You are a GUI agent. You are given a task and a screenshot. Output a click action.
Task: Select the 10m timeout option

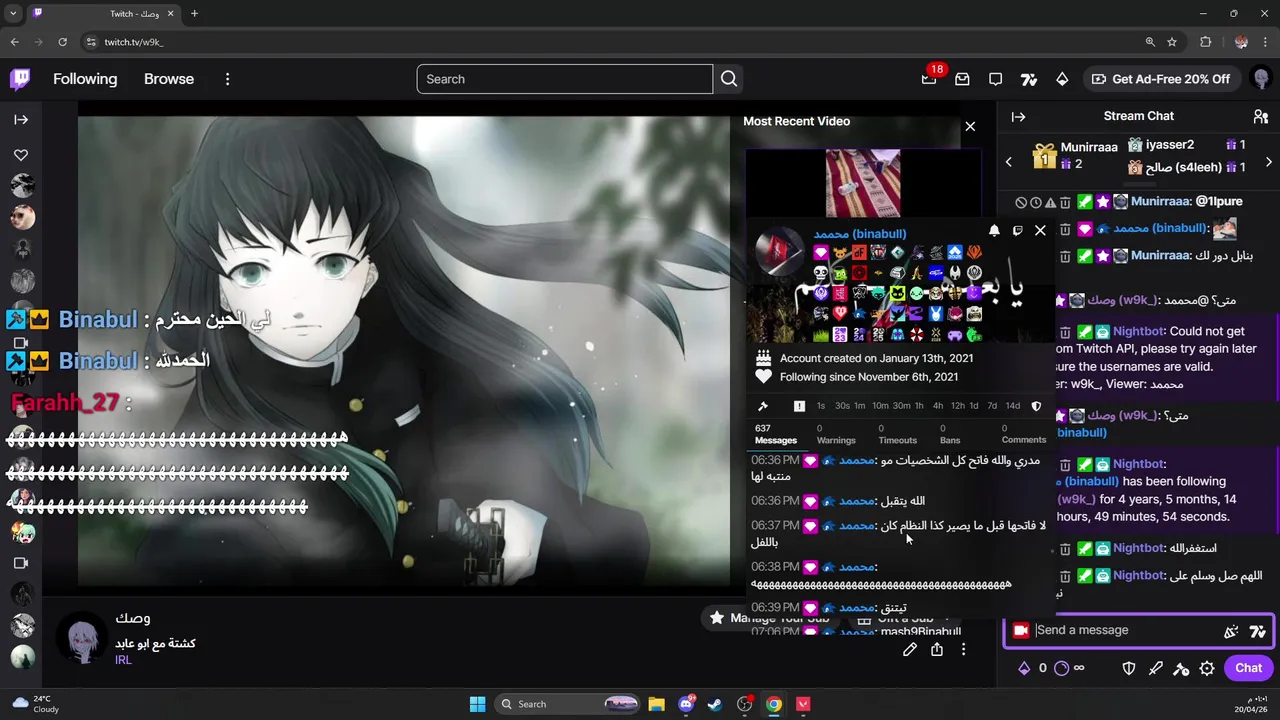pyautogui.click(x=880, y=406)
